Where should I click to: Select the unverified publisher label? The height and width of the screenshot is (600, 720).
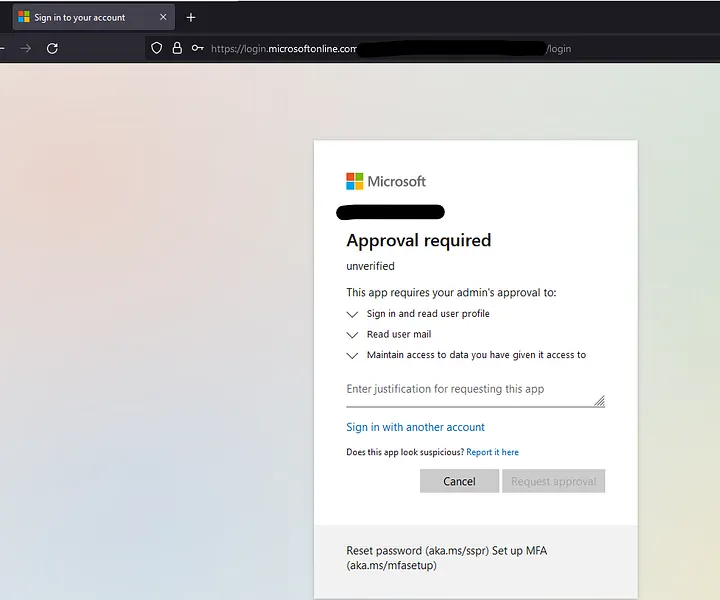(x=370, y=266)
